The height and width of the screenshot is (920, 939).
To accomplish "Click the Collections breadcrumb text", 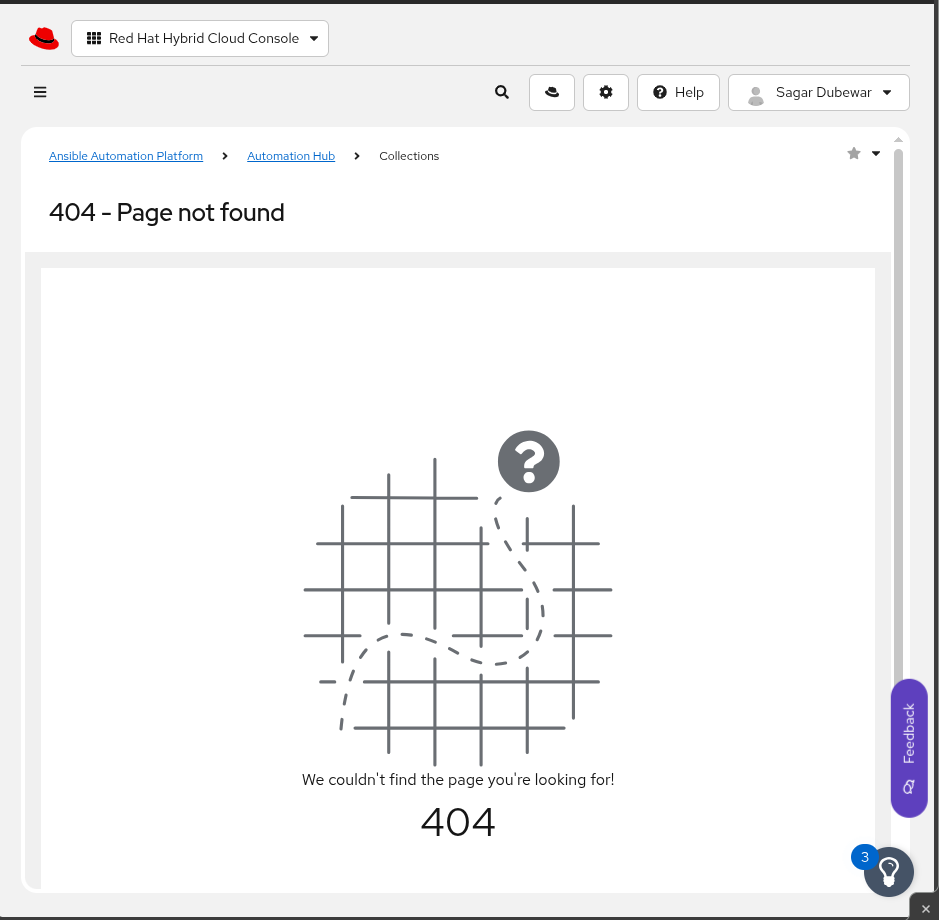I will pyautogui.click(x=409, y=156).
